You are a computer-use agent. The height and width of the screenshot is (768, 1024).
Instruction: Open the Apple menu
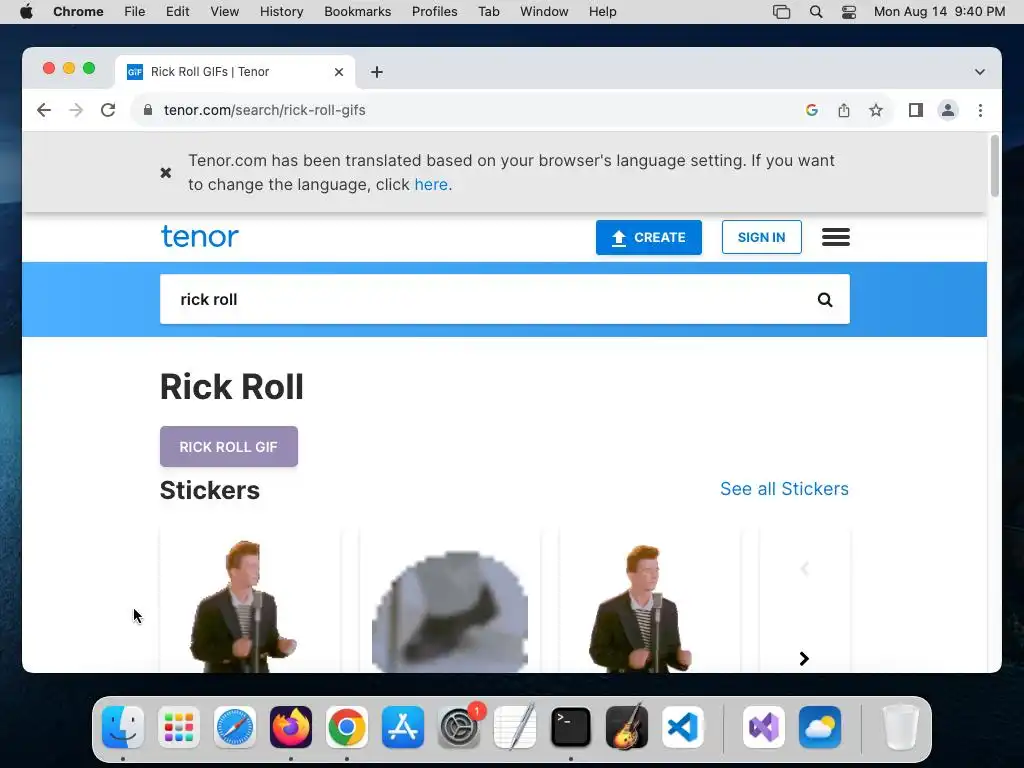(x=26, y=12)
